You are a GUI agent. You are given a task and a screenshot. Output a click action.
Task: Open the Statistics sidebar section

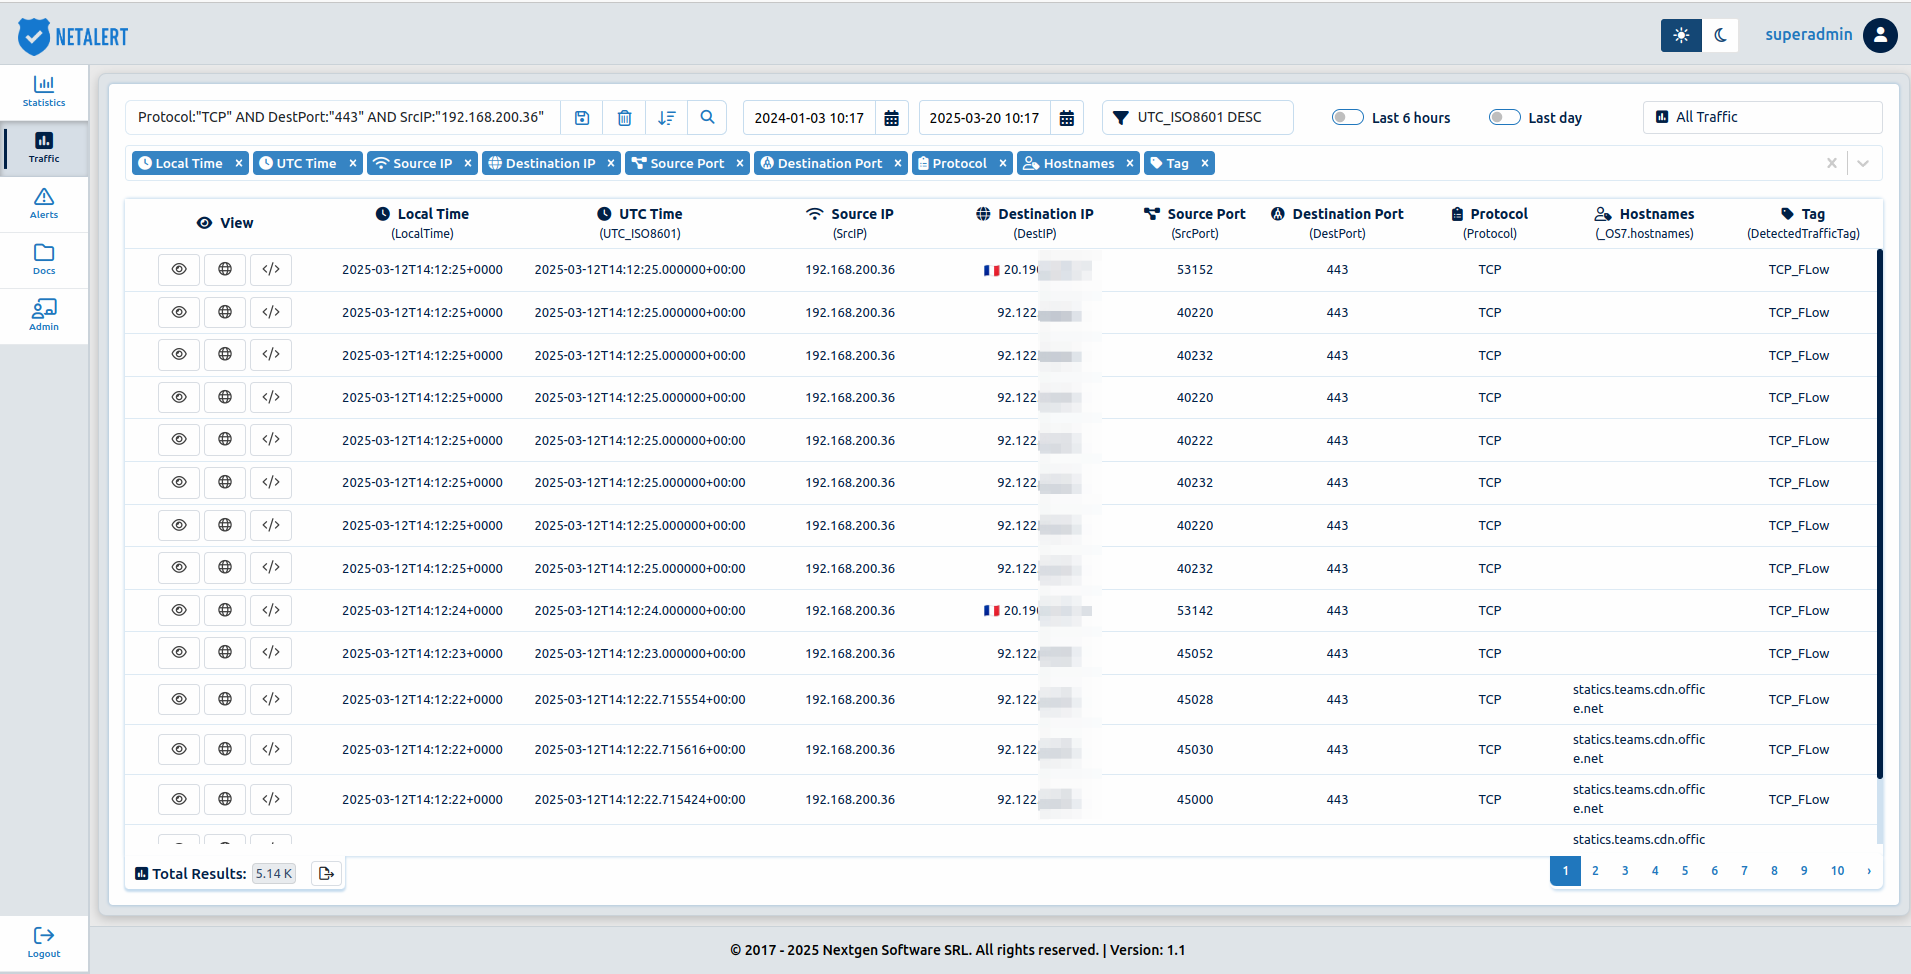click(44, 92)
